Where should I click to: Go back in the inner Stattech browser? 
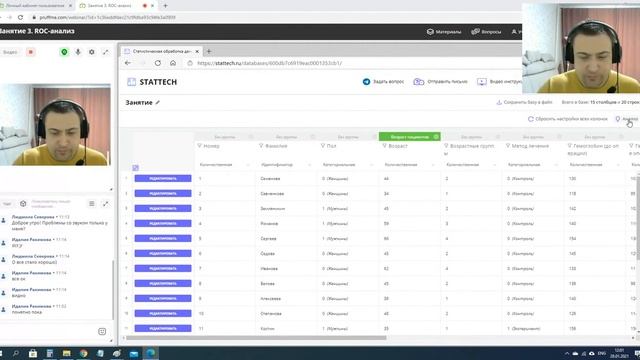[128, 63]
